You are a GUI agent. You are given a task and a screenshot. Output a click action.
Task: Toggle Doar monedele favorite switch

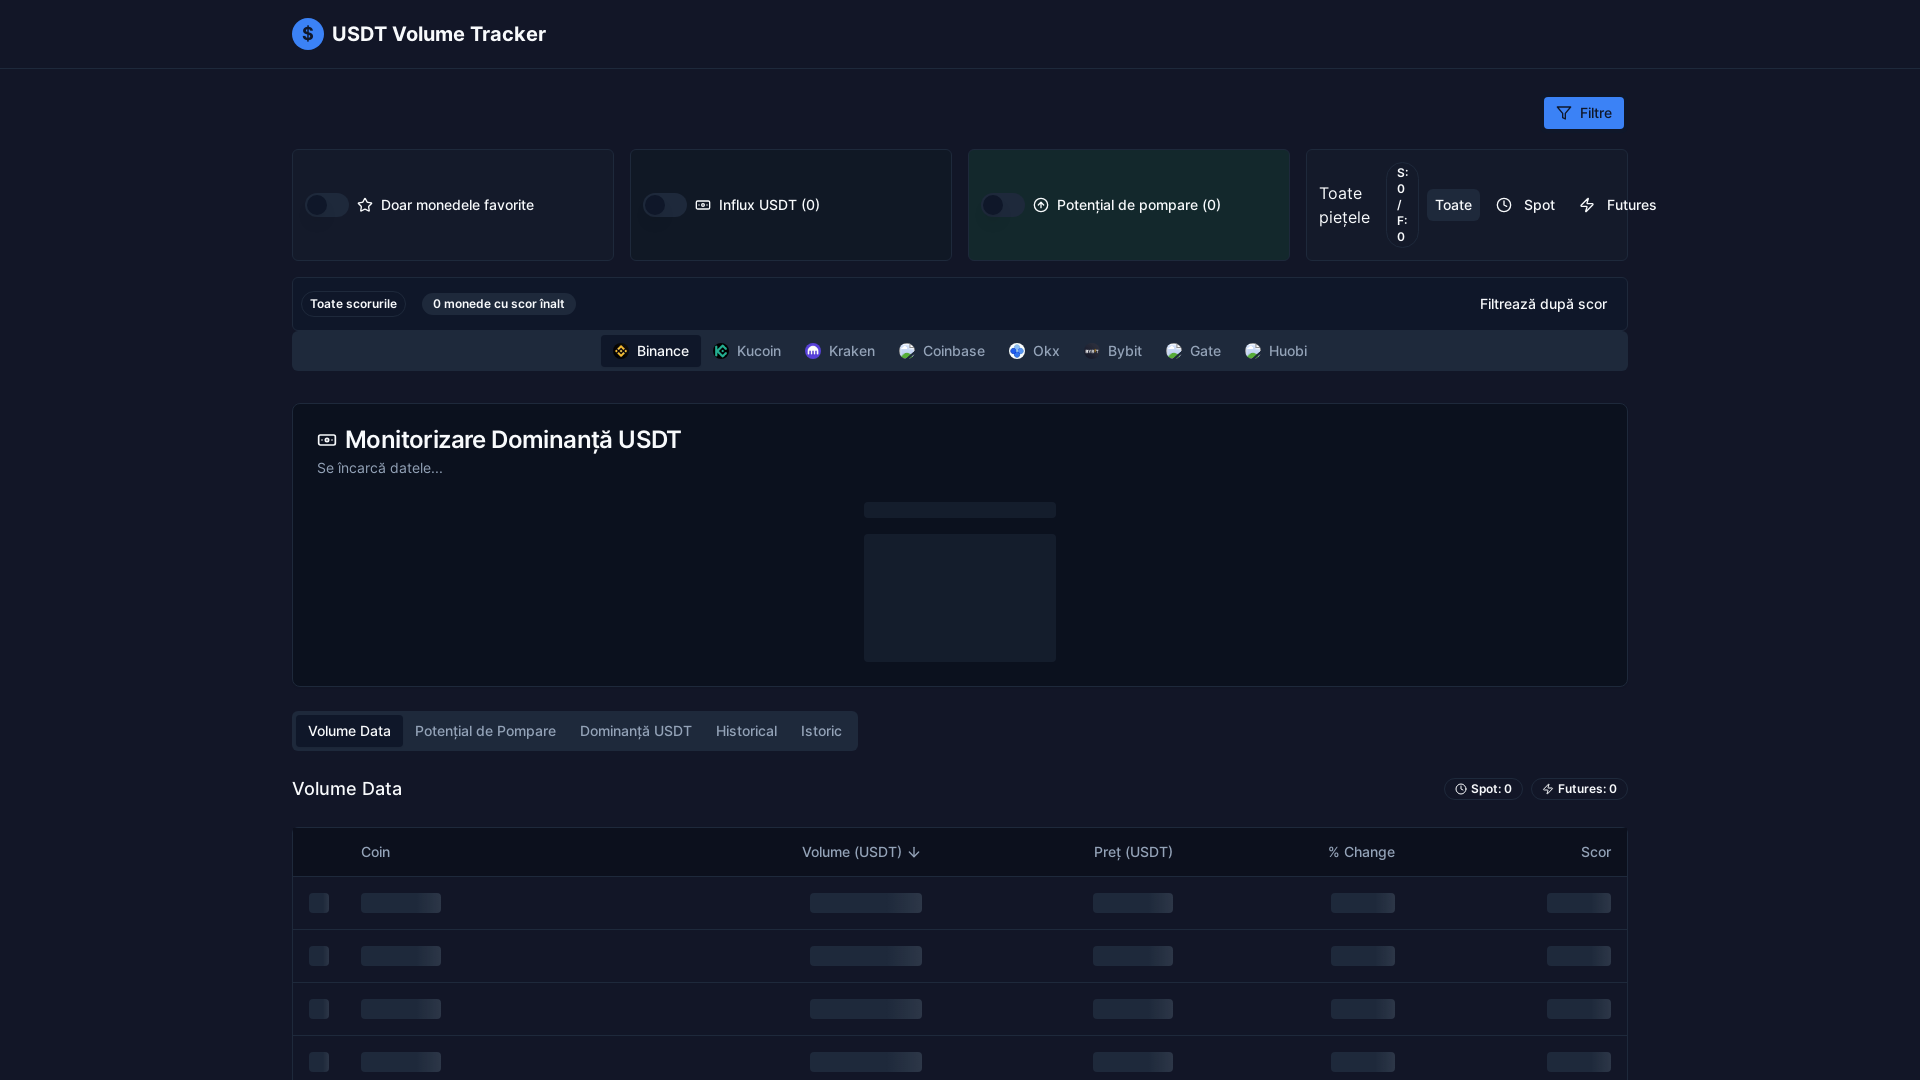[x=327, y=205]
